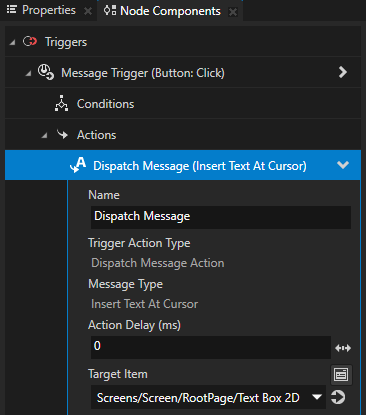Click the Message Trigger icon

(x=46, y=72)
